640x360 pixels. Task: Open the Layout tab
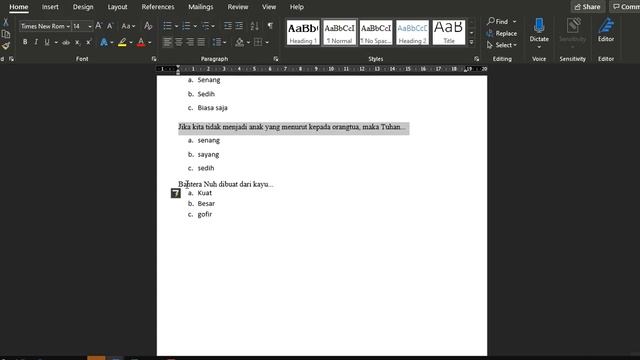coord(117,7)
